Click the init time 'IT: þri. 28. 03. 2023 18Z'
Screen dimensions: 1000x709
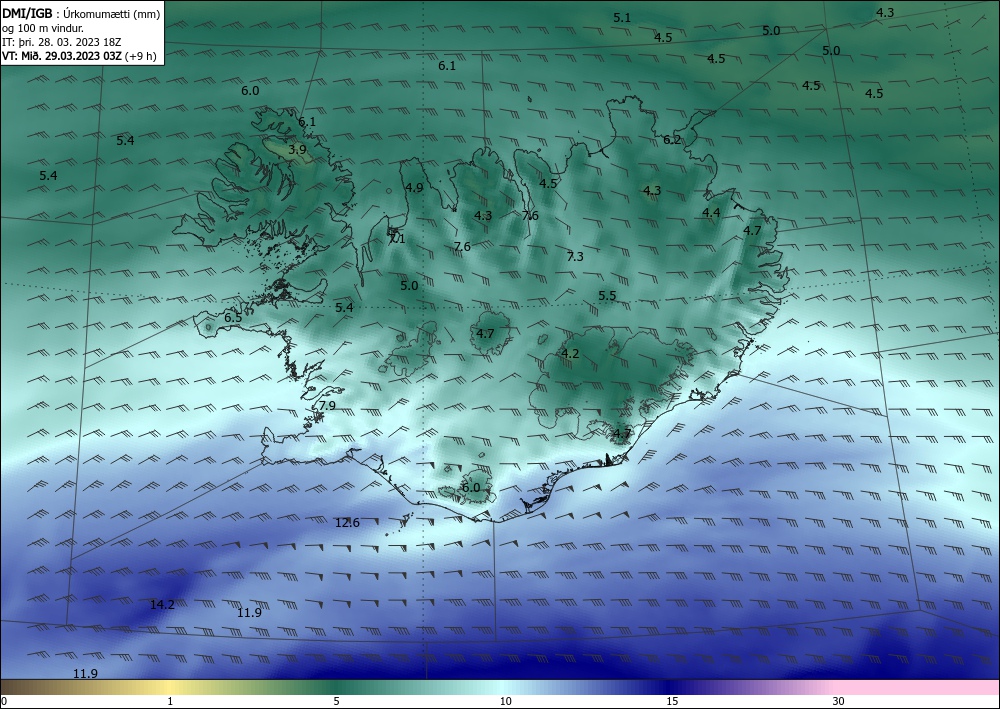62,42
